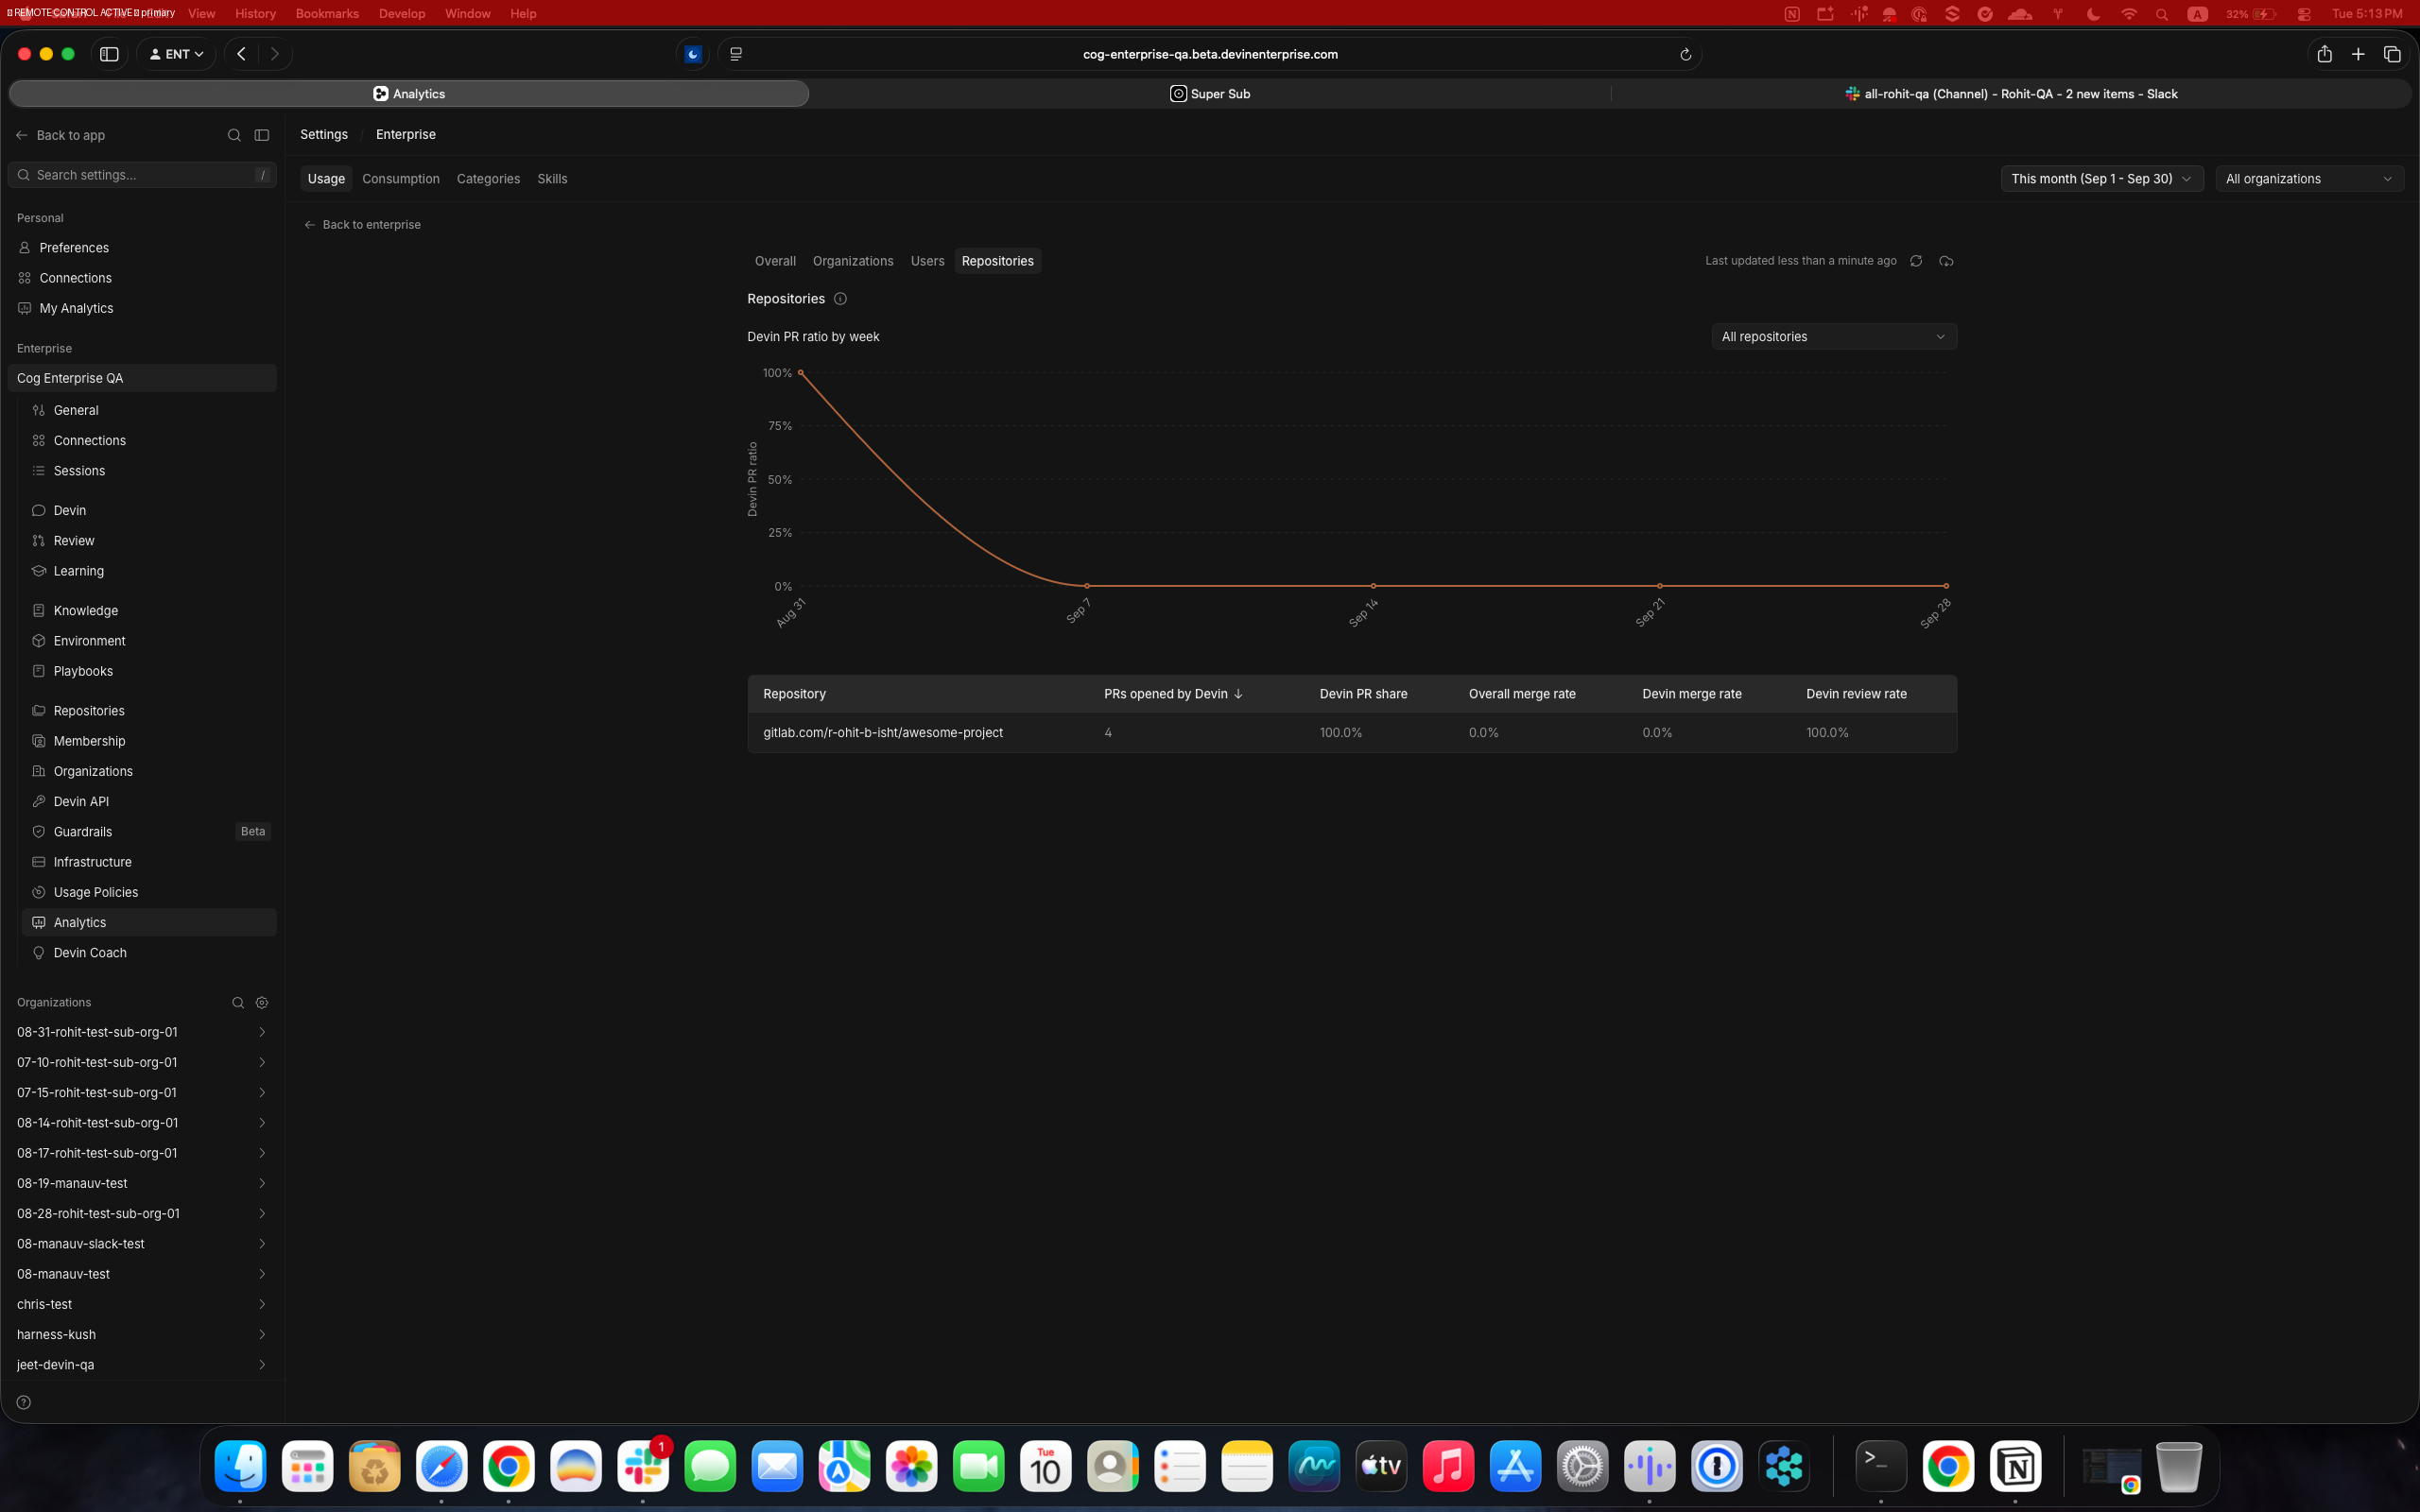Switch to the Consumption tab

tap(401, 179)
